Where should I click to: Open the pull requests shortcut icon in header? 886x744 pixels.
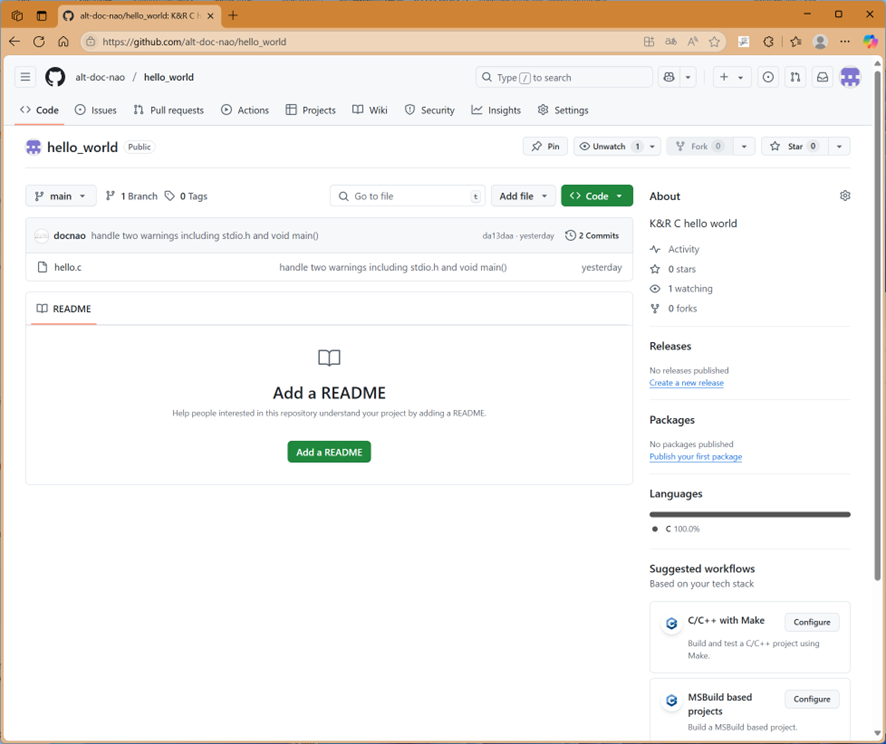795,77
